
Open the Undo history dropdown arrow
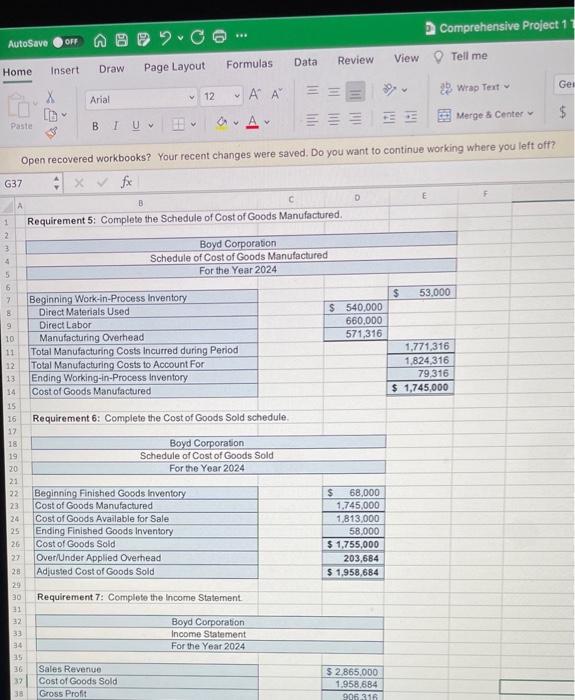[x=180, y=38]
